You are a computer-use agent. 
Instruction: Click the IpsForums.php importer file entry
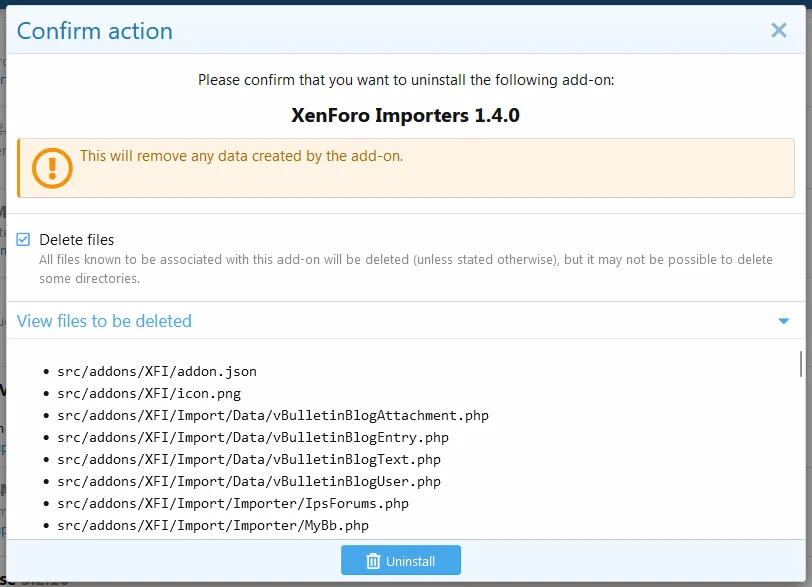[232, 503]
